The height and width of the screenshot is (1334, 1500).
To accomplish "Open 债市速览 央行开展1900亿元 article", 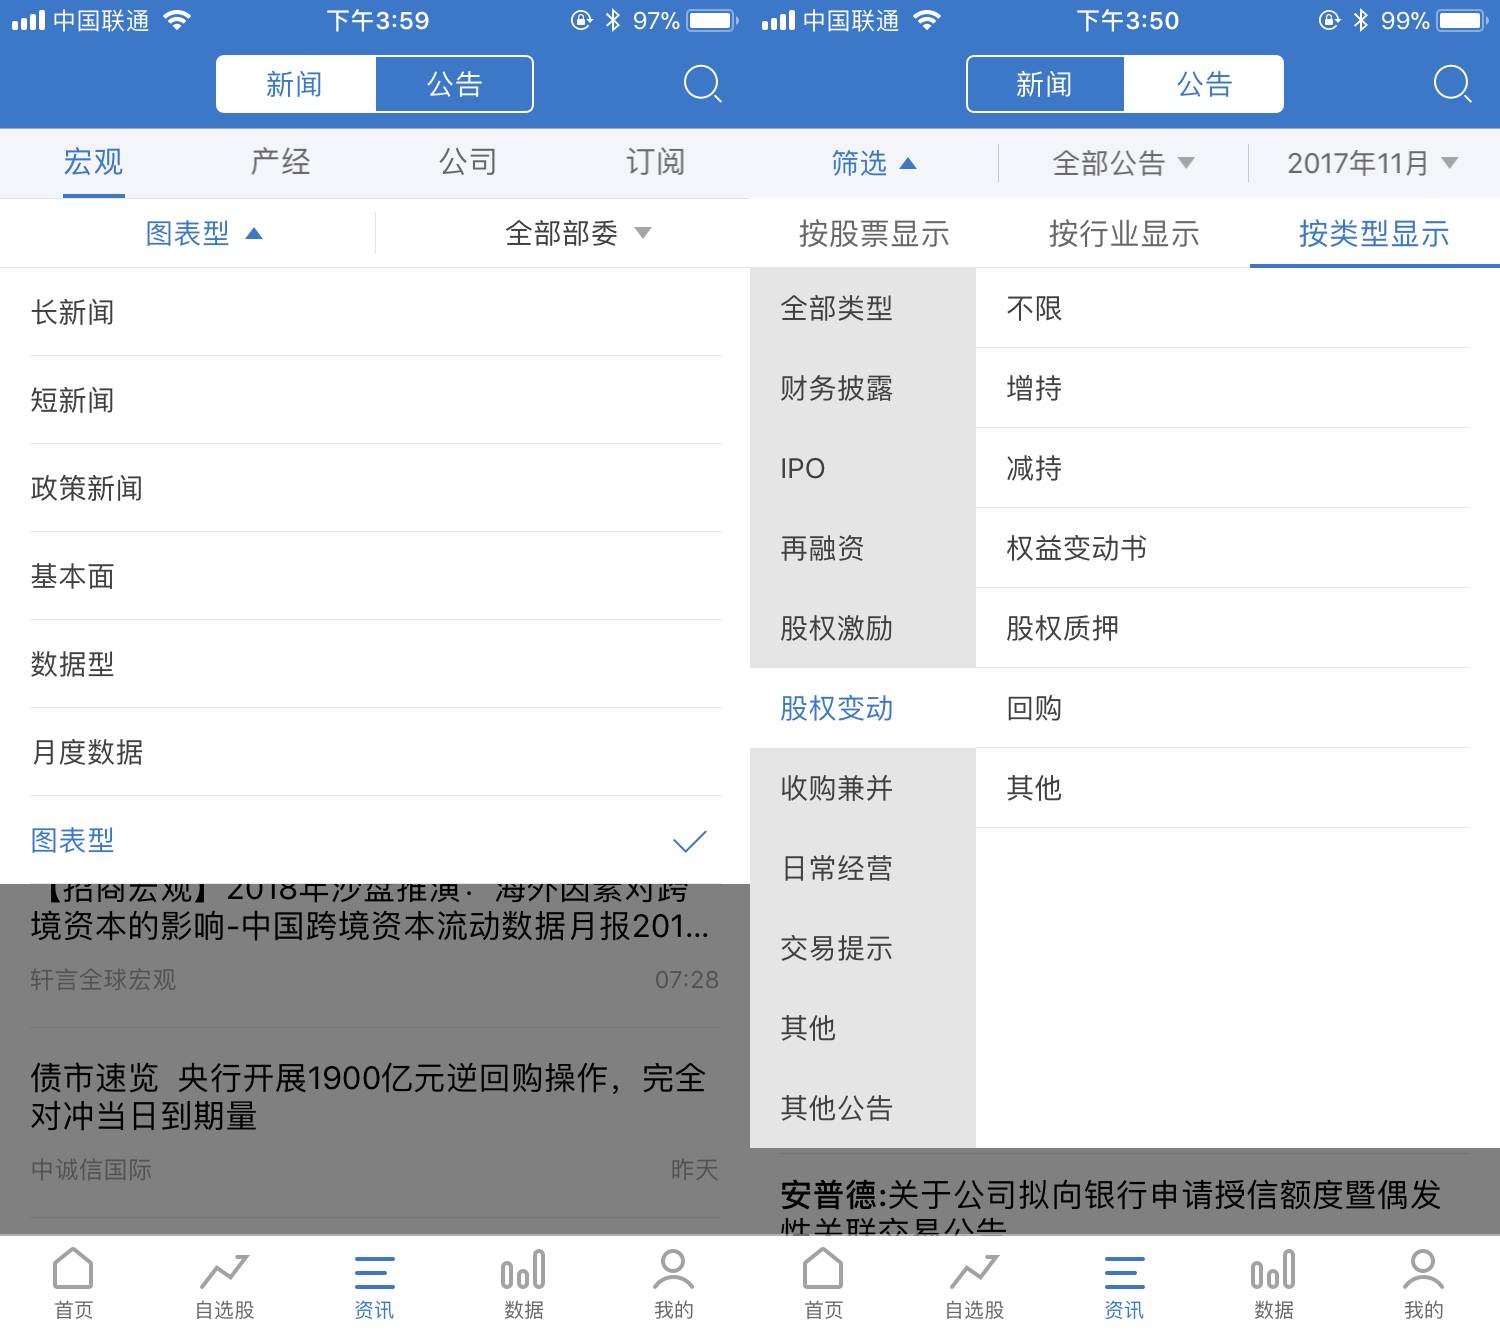I will (375, 1123).
